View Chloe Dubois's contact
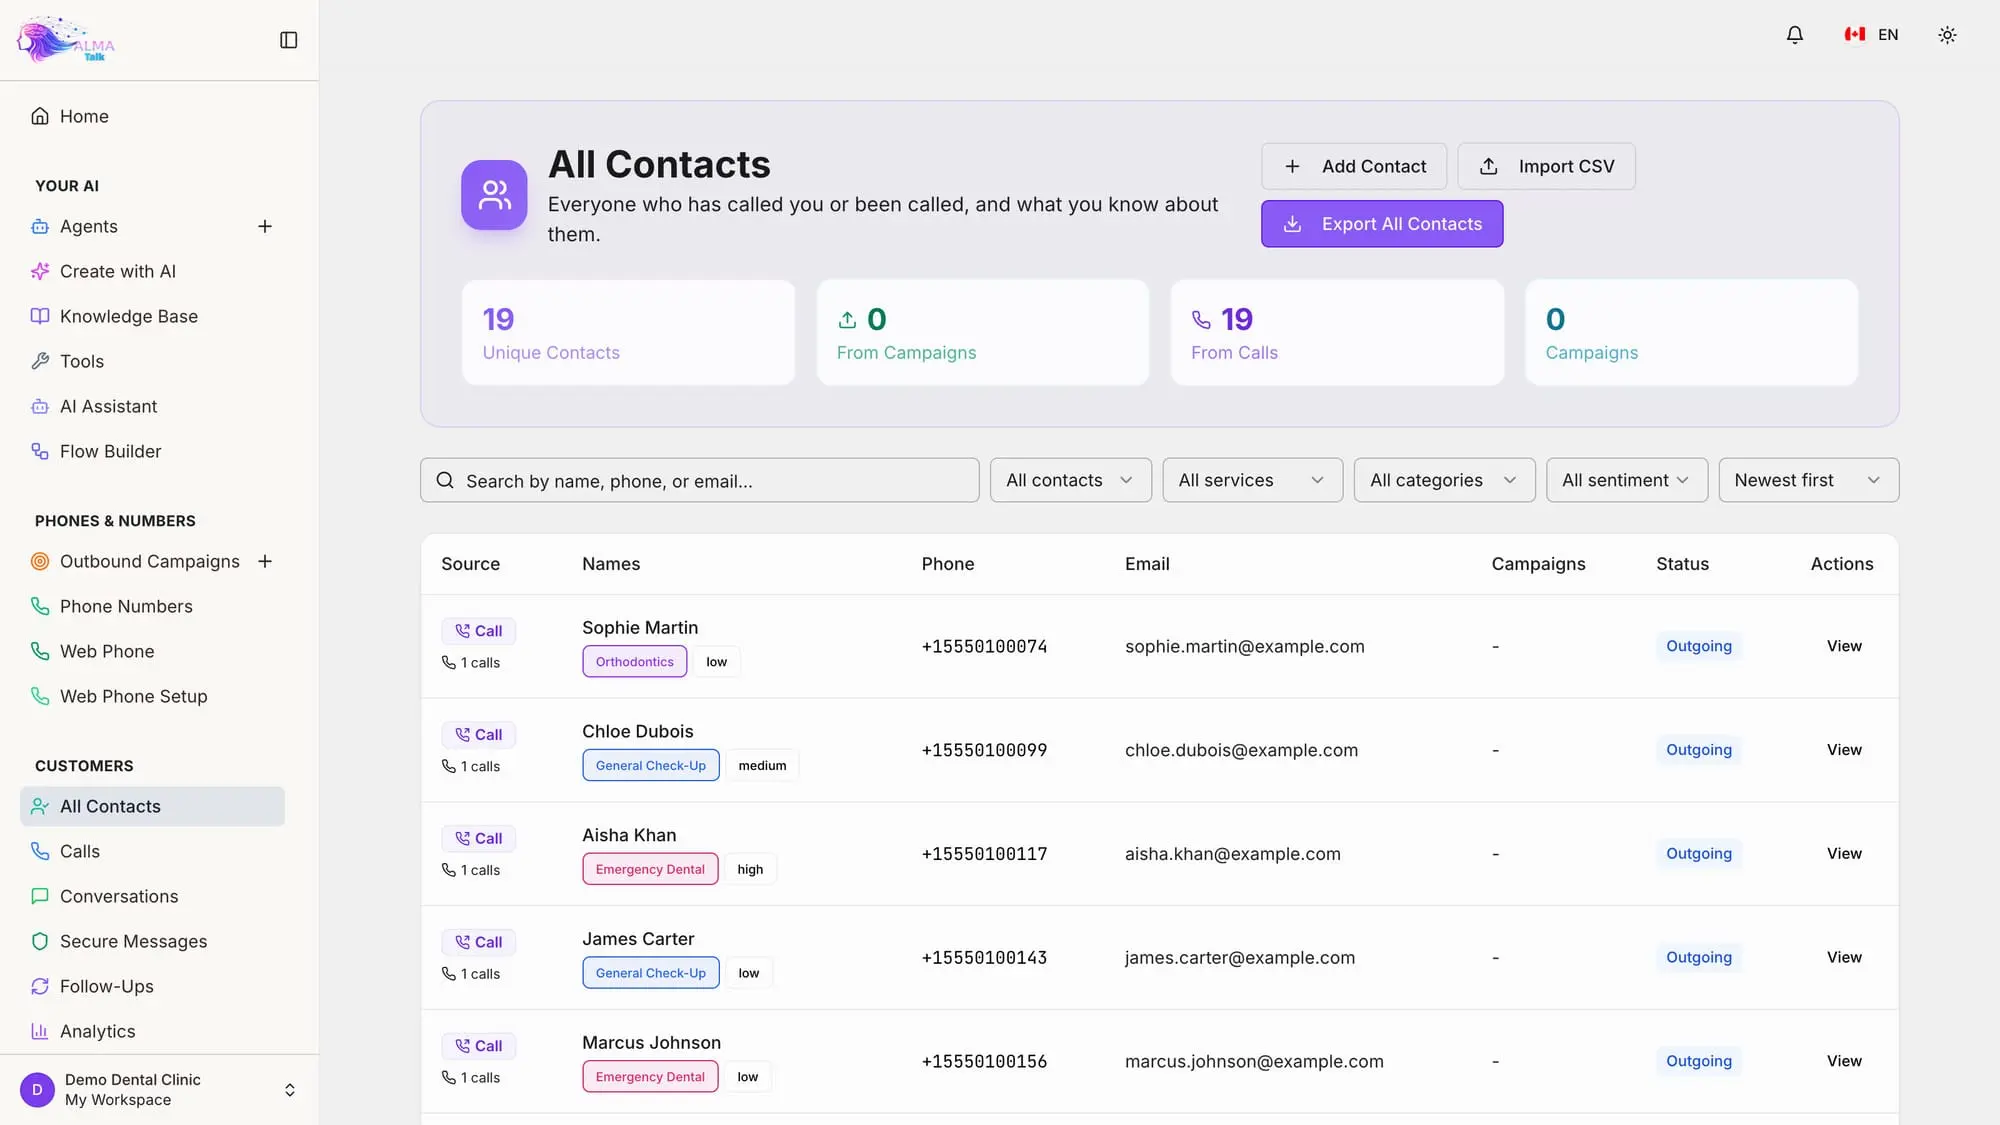This screenshot has width=2000, height=1125. pos(1844,751)
